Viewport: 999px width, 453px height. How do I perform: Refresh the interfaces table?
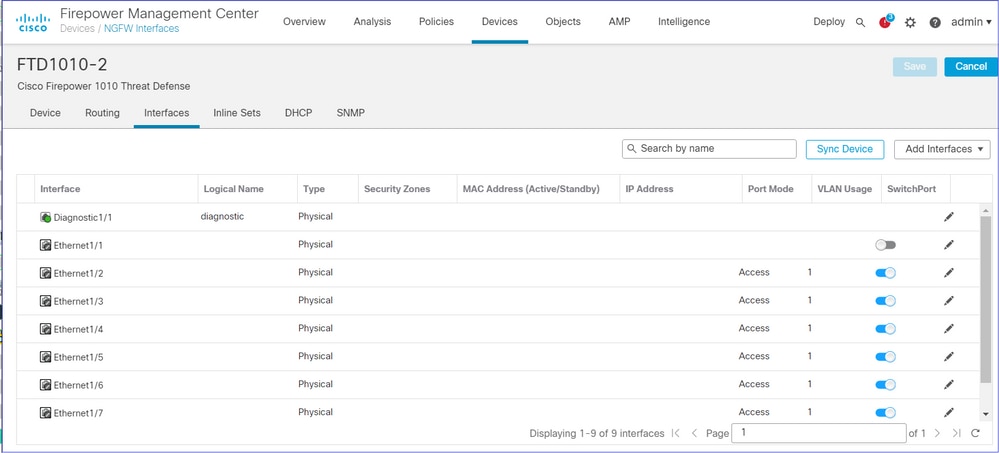coord(975,433)
